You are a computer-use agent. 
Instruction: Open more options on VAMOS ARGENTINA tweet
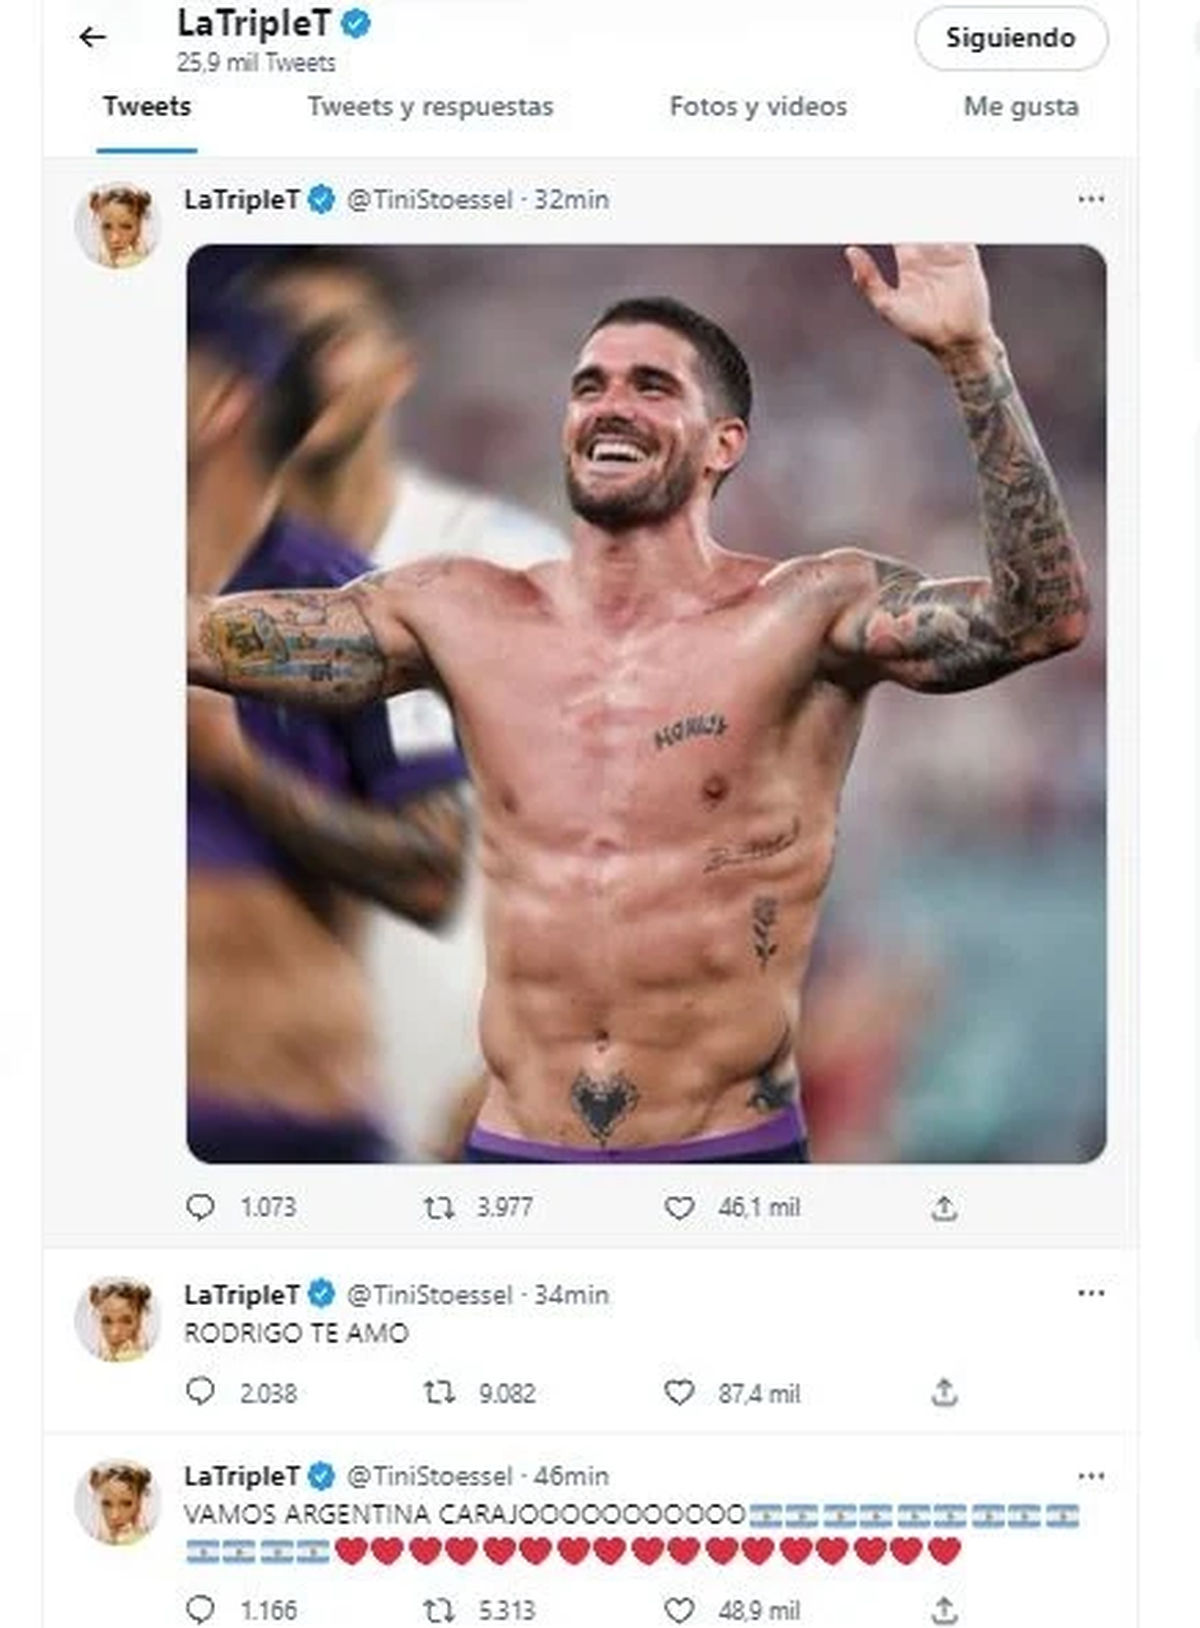tap(1091, 1476)
